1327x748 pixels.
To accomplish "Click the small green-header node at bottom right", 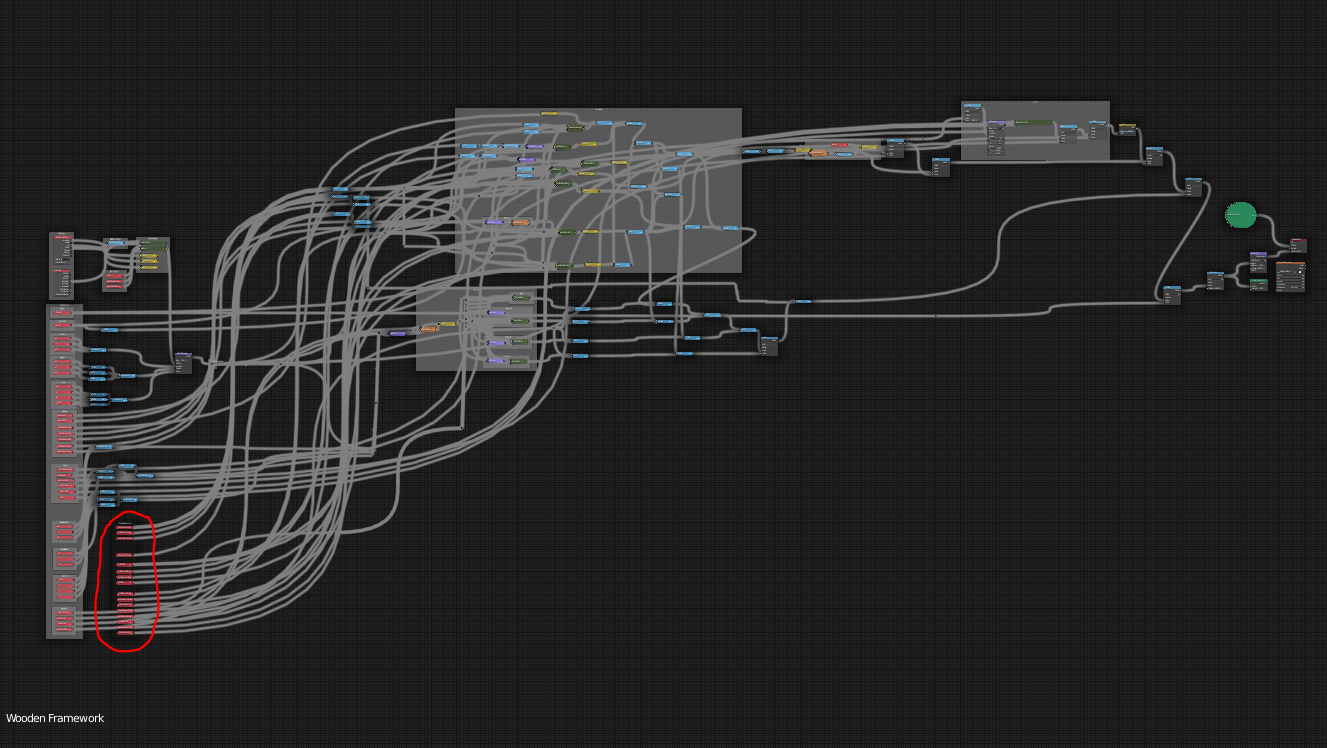I will click(x=1258, y=285).
